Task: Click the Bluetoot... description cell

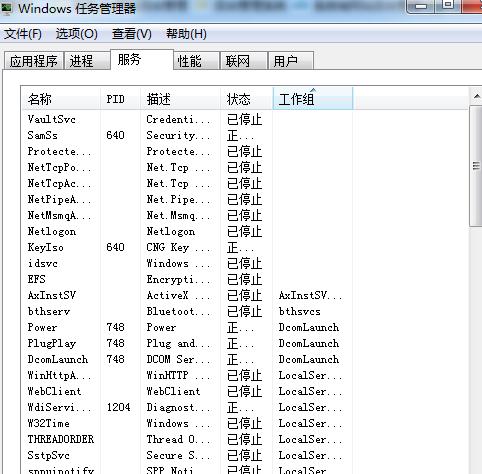Action: coord(179,311)
